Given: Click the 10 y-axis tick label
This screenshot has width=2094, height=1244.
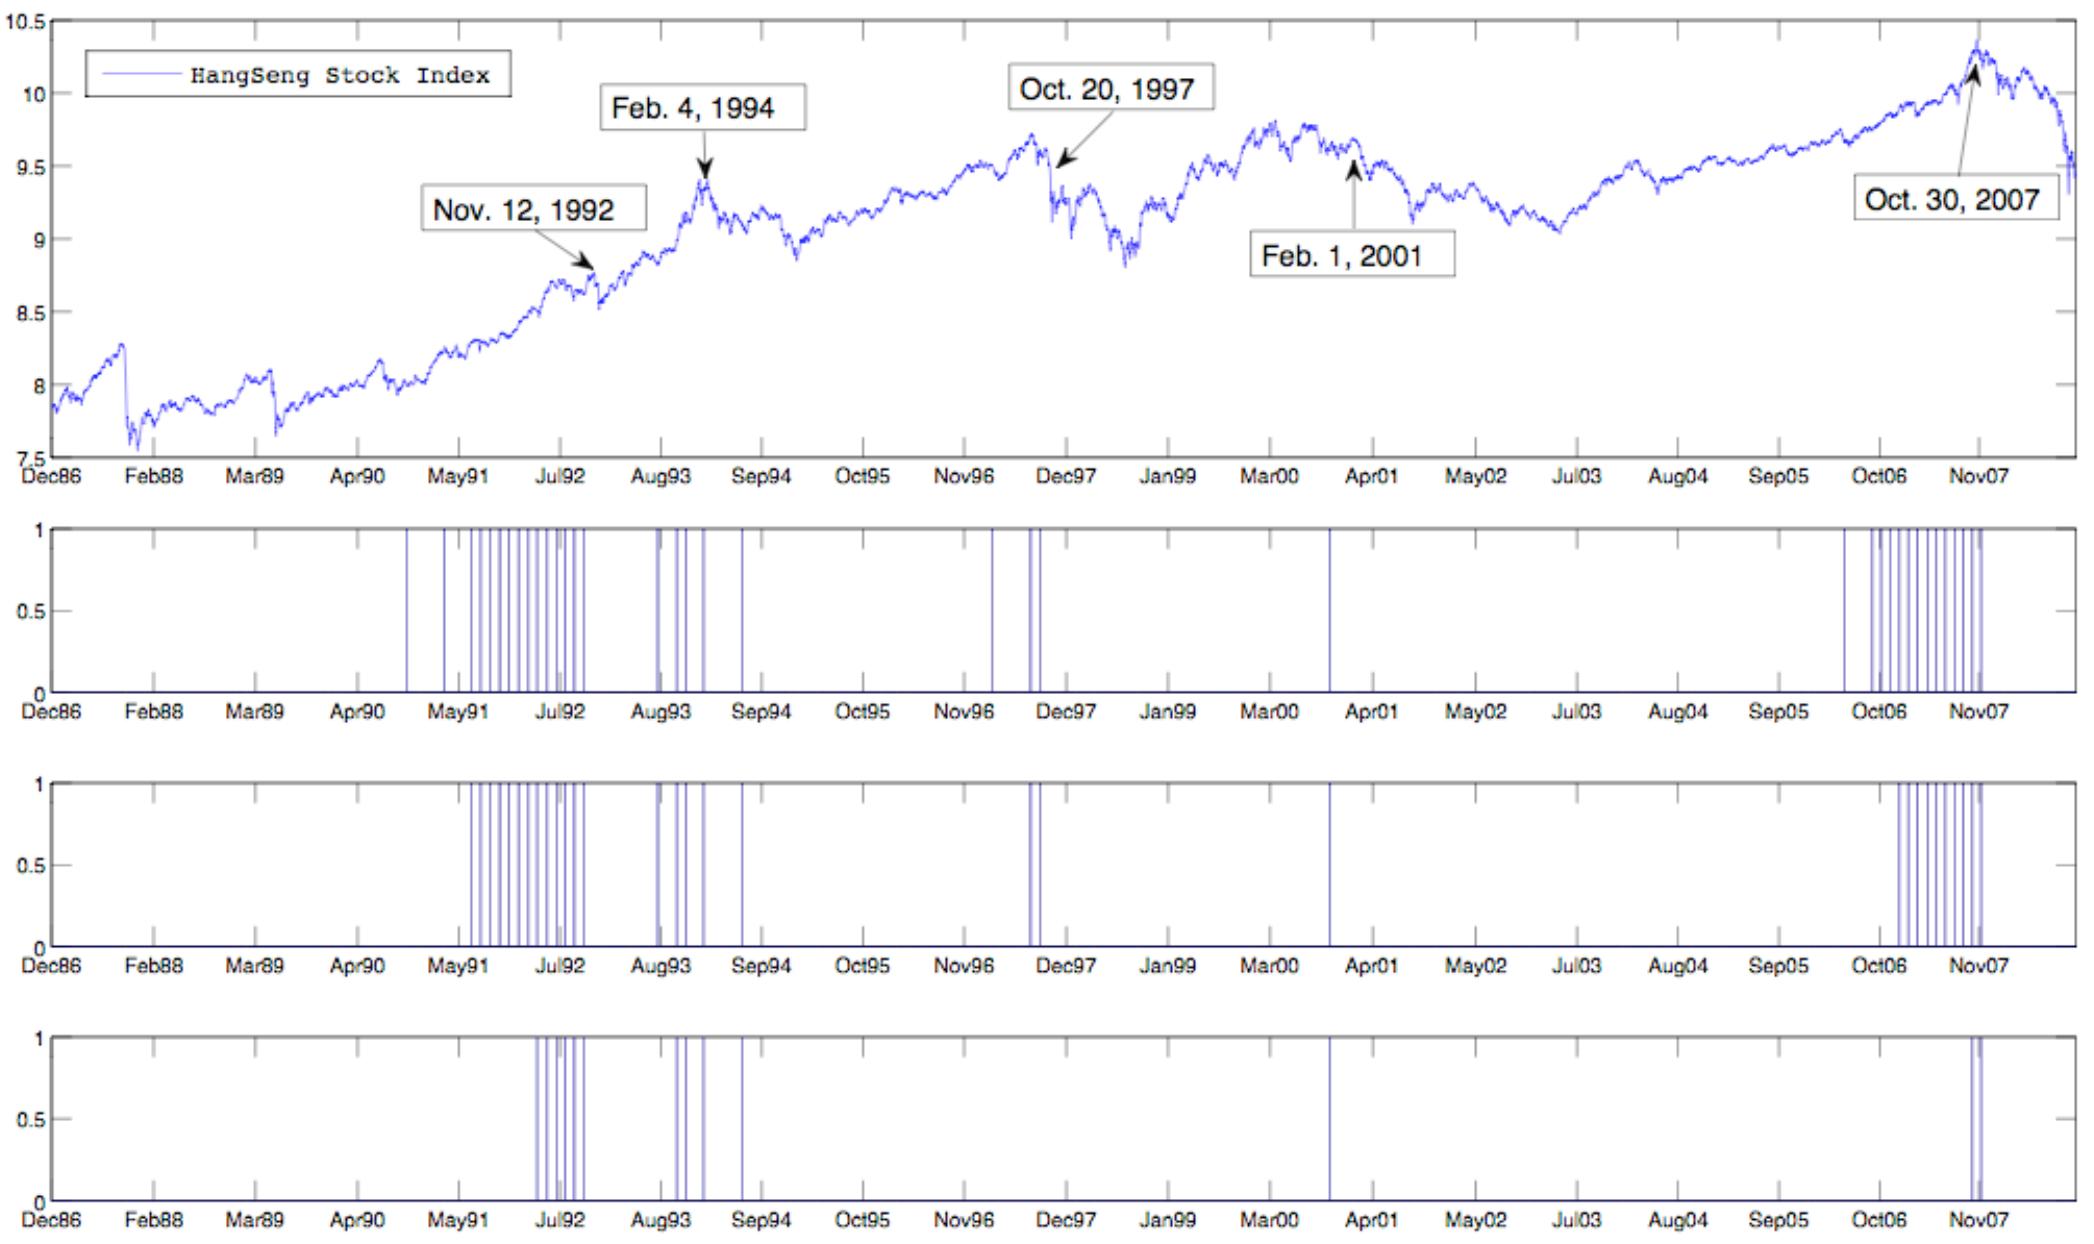Looking at the screenshot, I should (x=33, y=95).
